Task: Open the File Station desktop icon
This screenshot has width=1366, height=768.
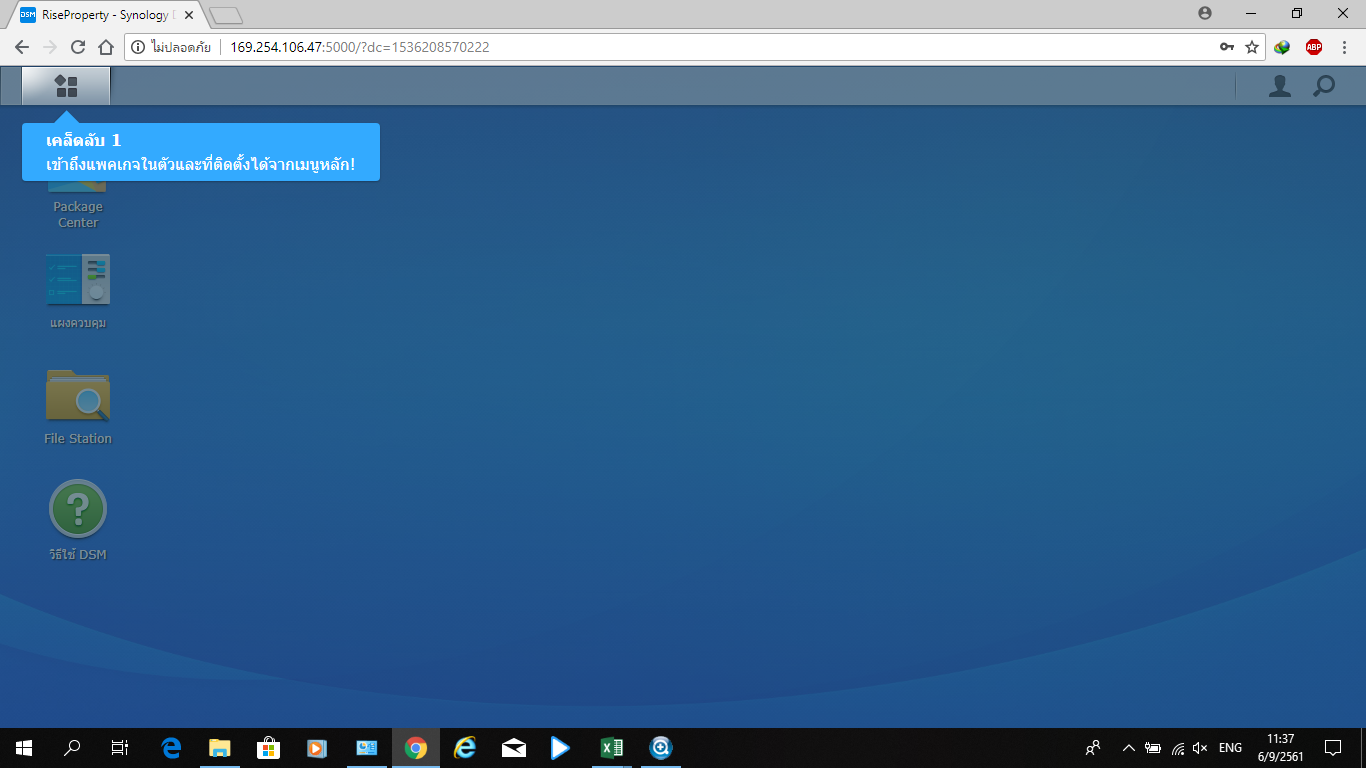Action: pyautogui.click(x=78, y=396)
